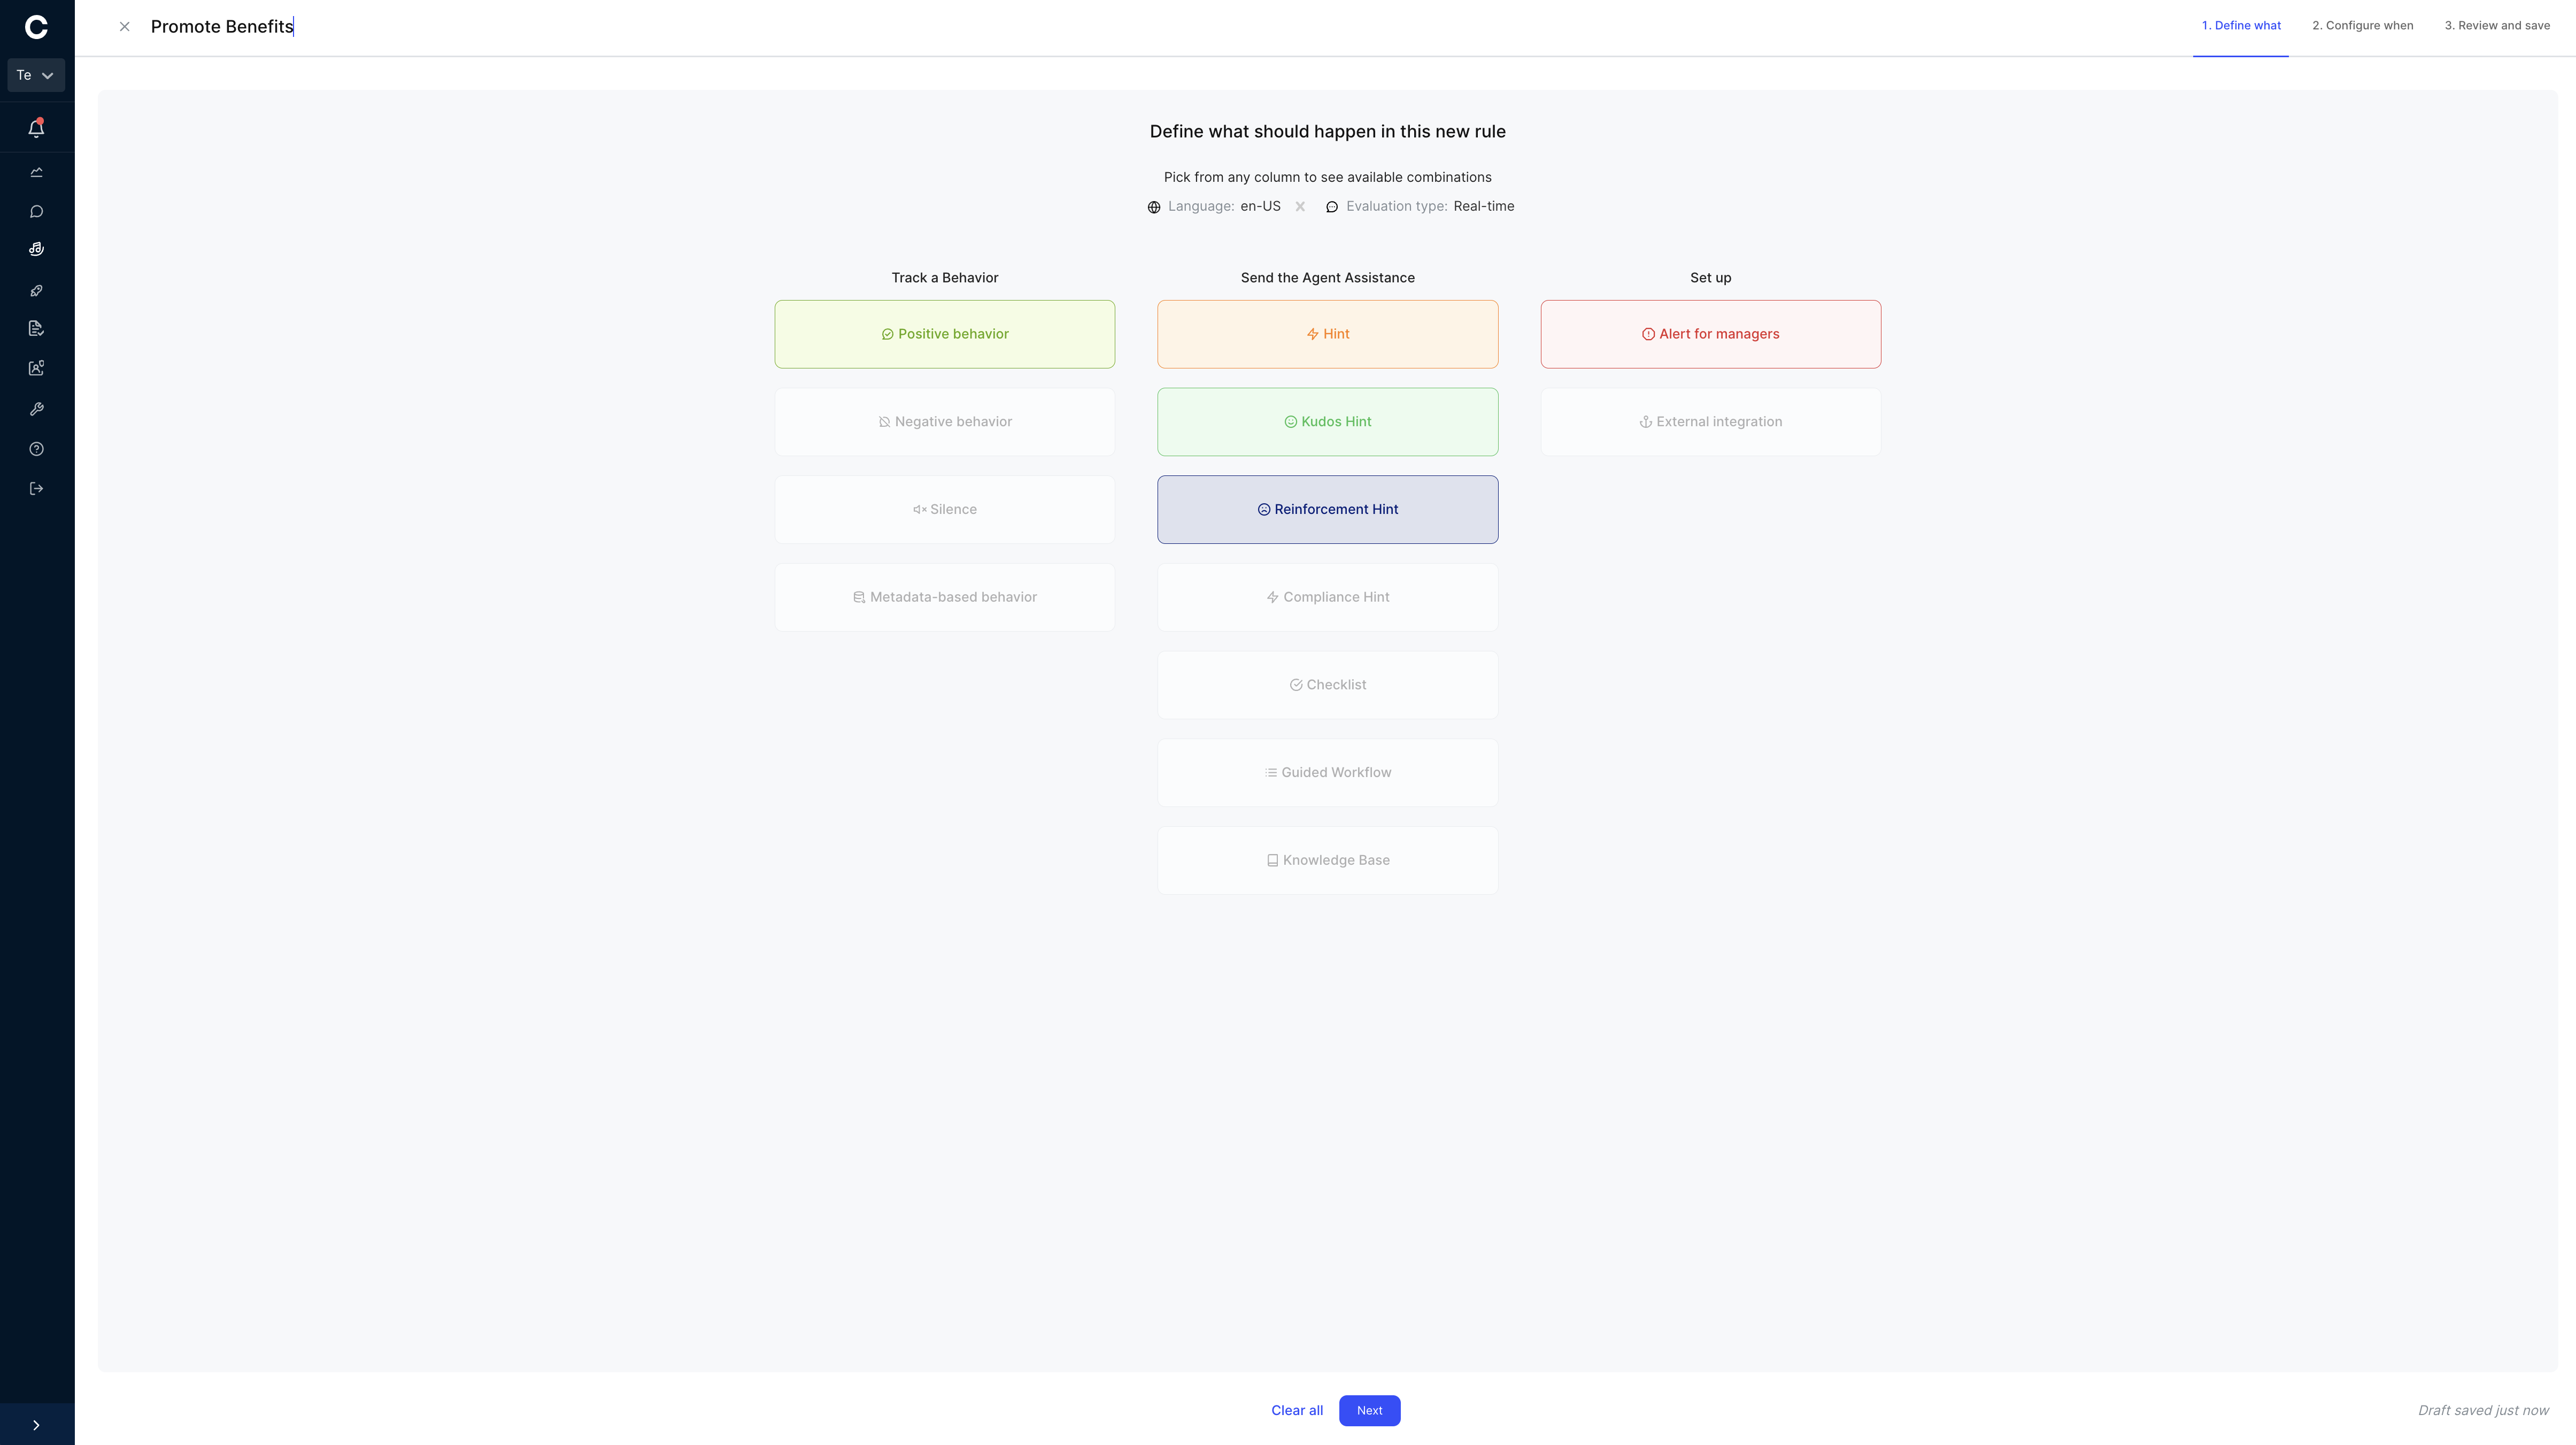Click the Clear all link
The height and width of the screenshot is (1445, 2576).
tap(1297, 1411)
